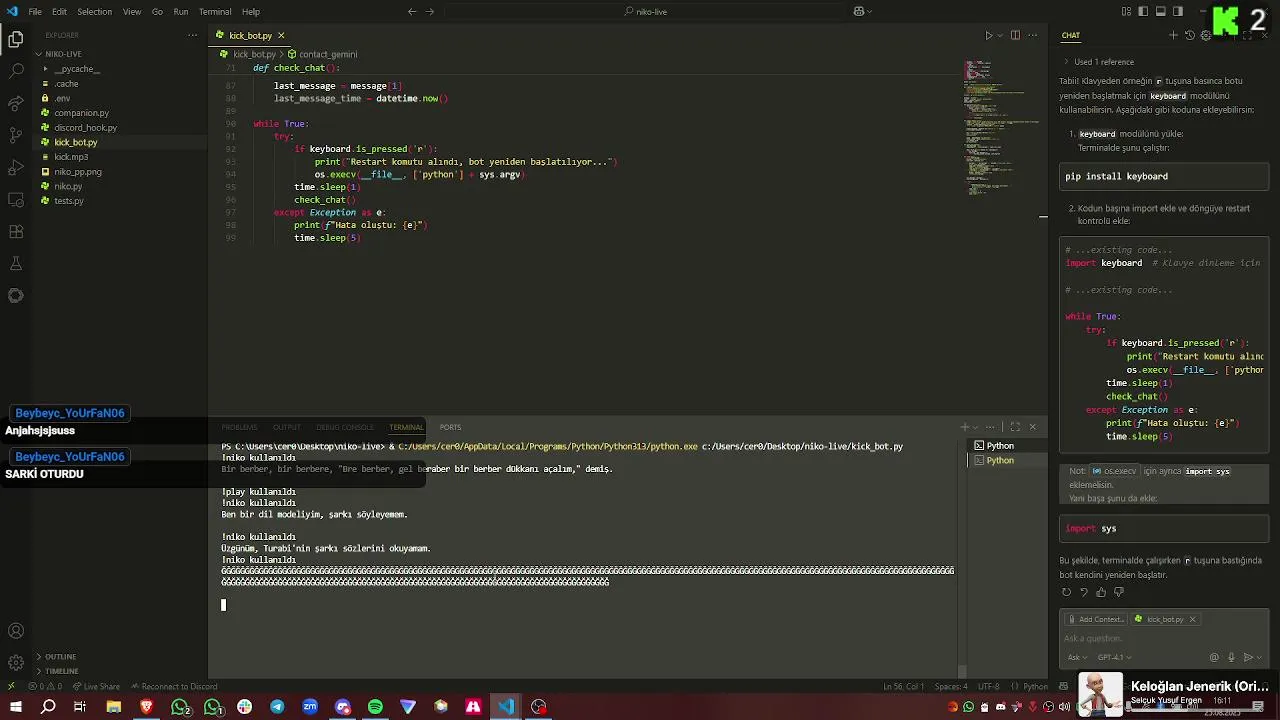Click Add Context button in chat
This screenshot has height=720, width=1280.
click(x=1097, y=619)
